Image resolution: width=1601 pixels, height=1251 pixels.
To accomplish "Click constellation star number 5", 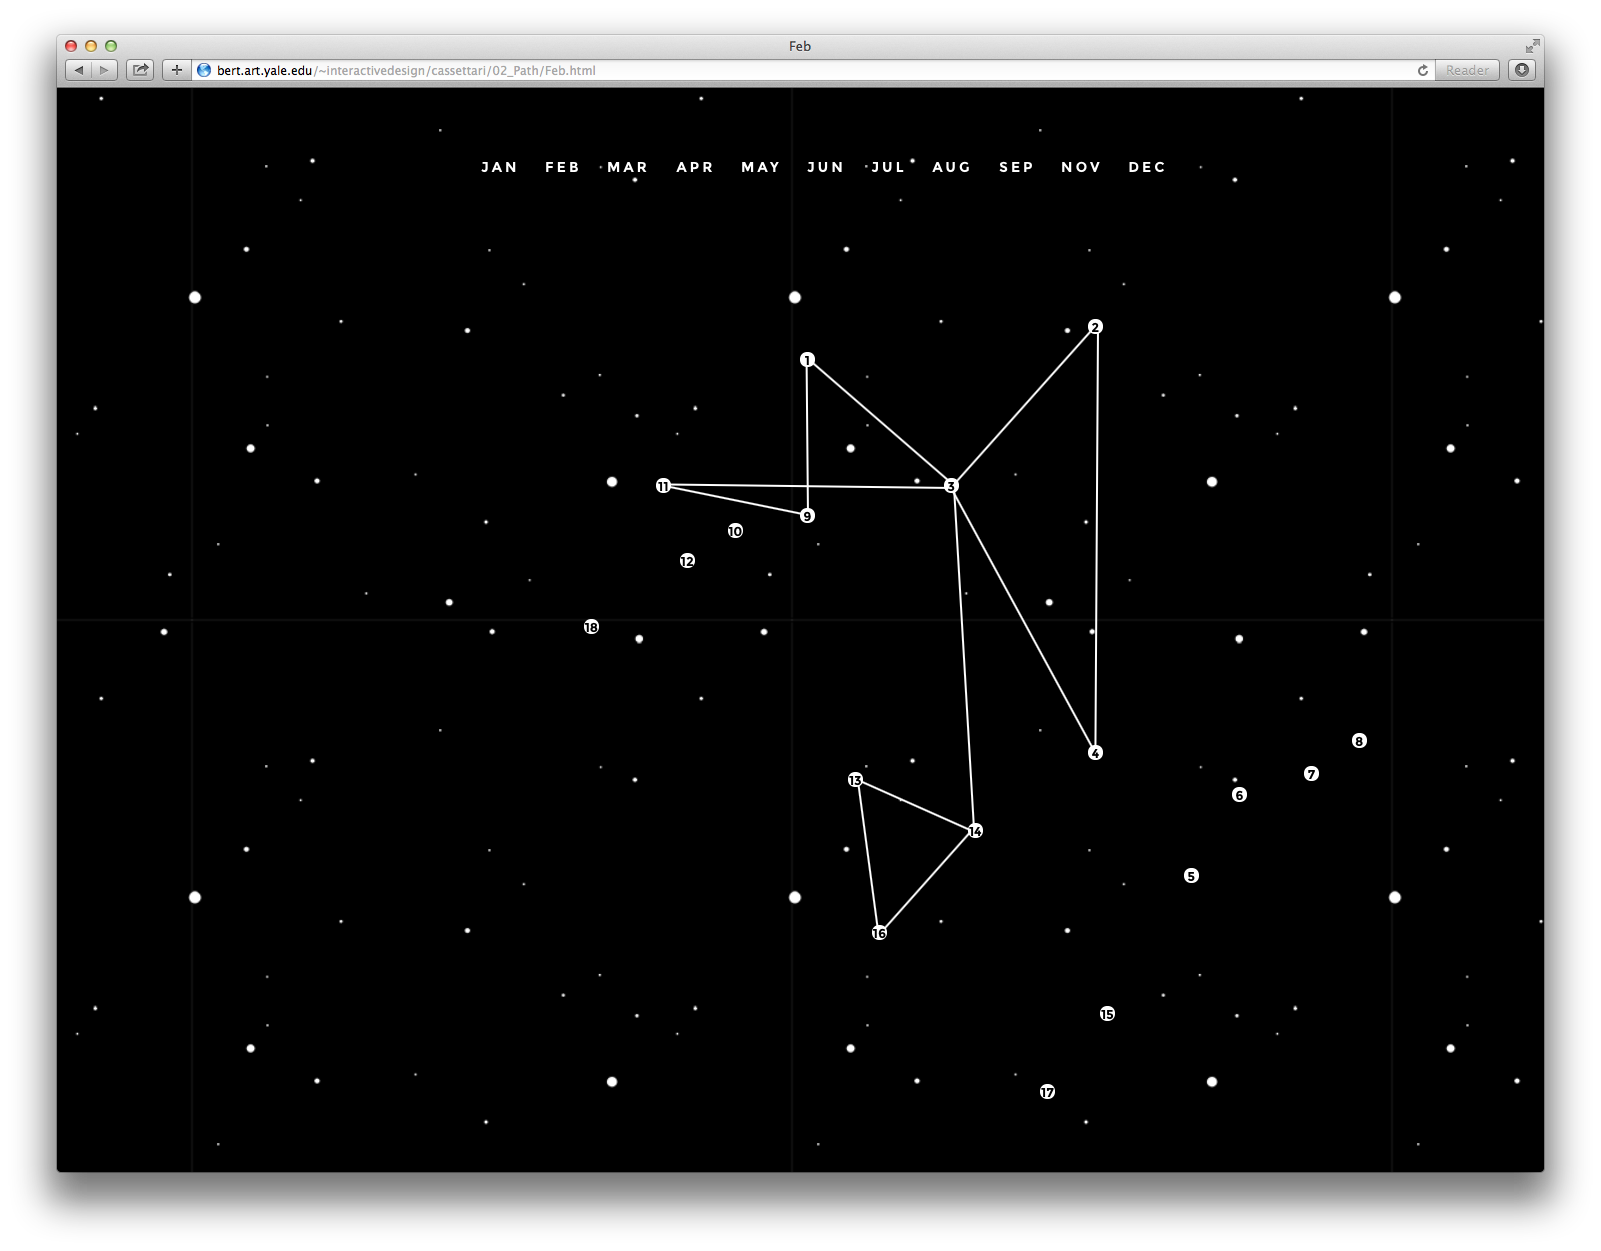I will coord(1191,876).
